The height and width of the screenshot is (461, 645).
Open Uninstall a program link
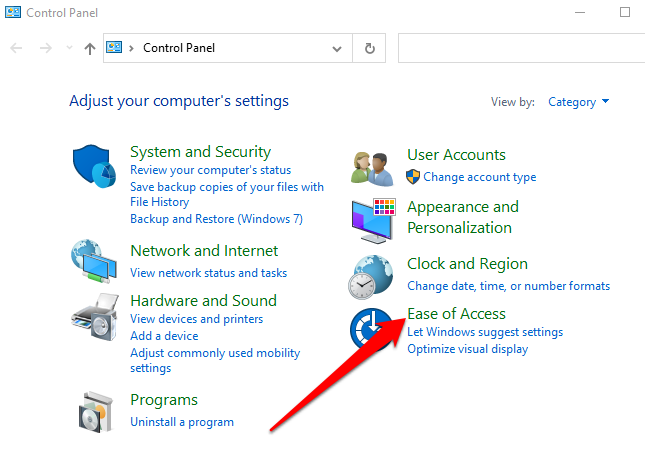pyautogui.click(x=182, y=422)
